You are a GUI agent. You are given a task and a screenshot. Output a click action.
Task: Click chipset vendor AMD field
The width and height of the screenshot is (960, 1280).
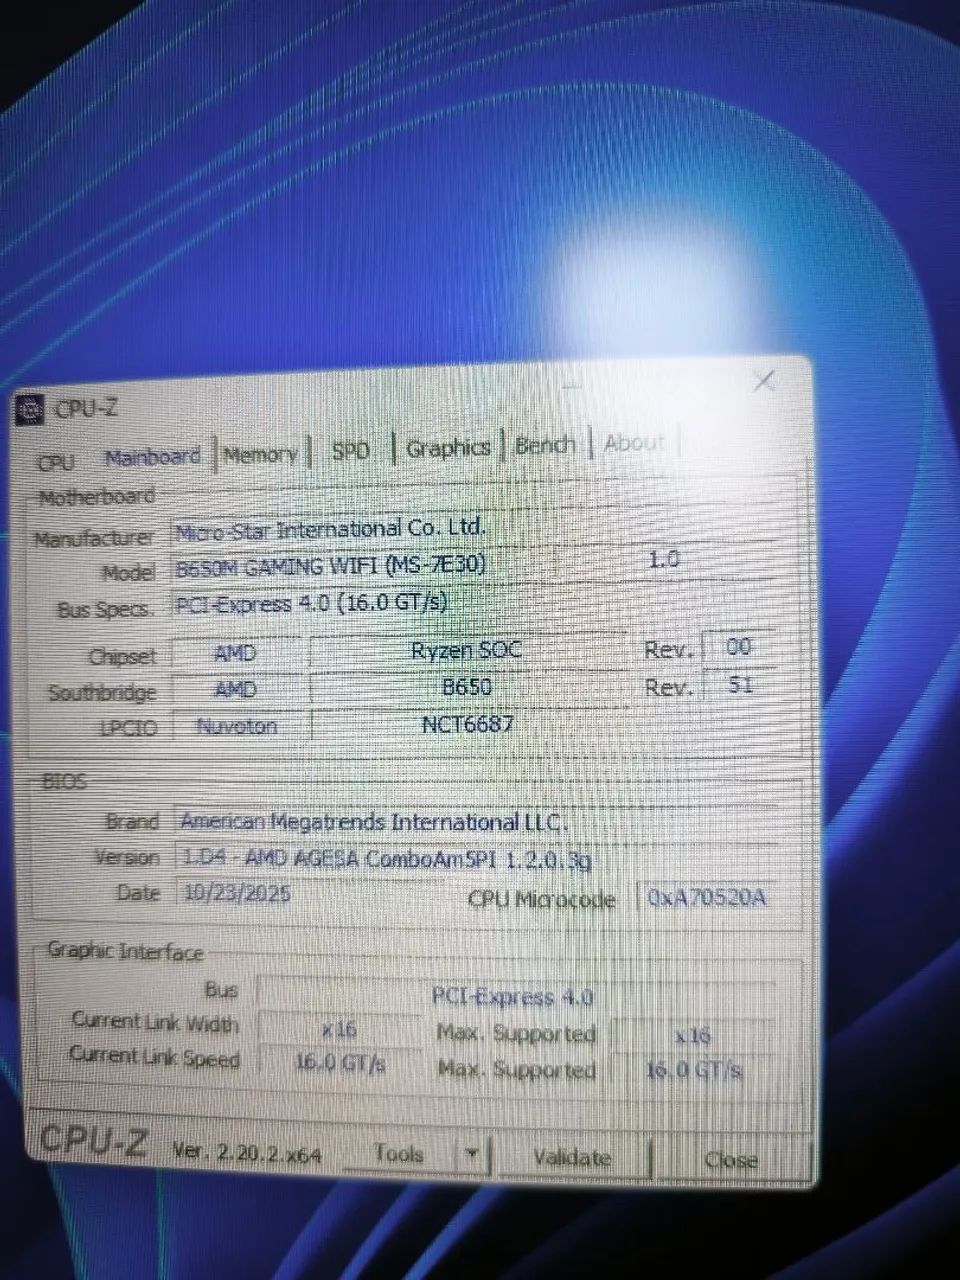pyautogui.click(x=236, y=654)
